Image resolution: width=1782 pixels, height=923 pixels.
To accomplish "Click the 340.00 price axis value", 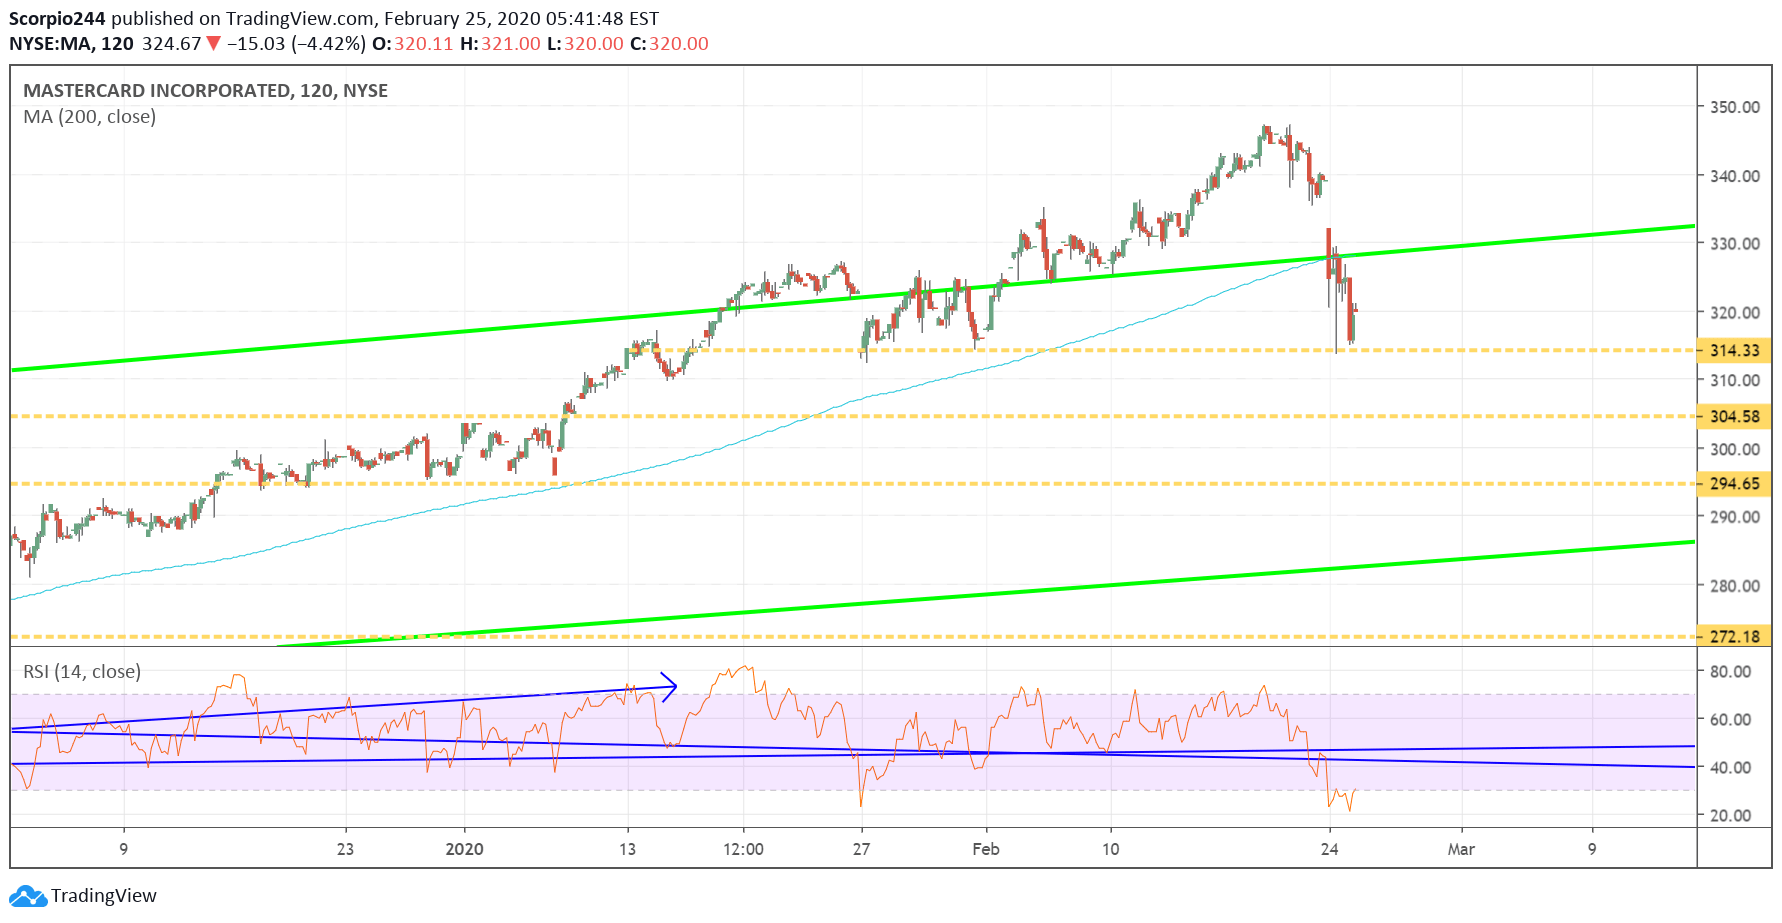I will (1735, 176).
